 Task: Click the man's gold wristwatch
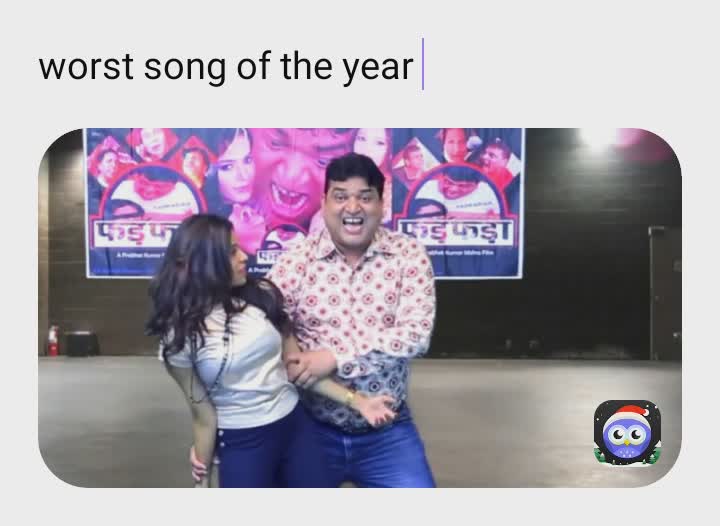350,397
